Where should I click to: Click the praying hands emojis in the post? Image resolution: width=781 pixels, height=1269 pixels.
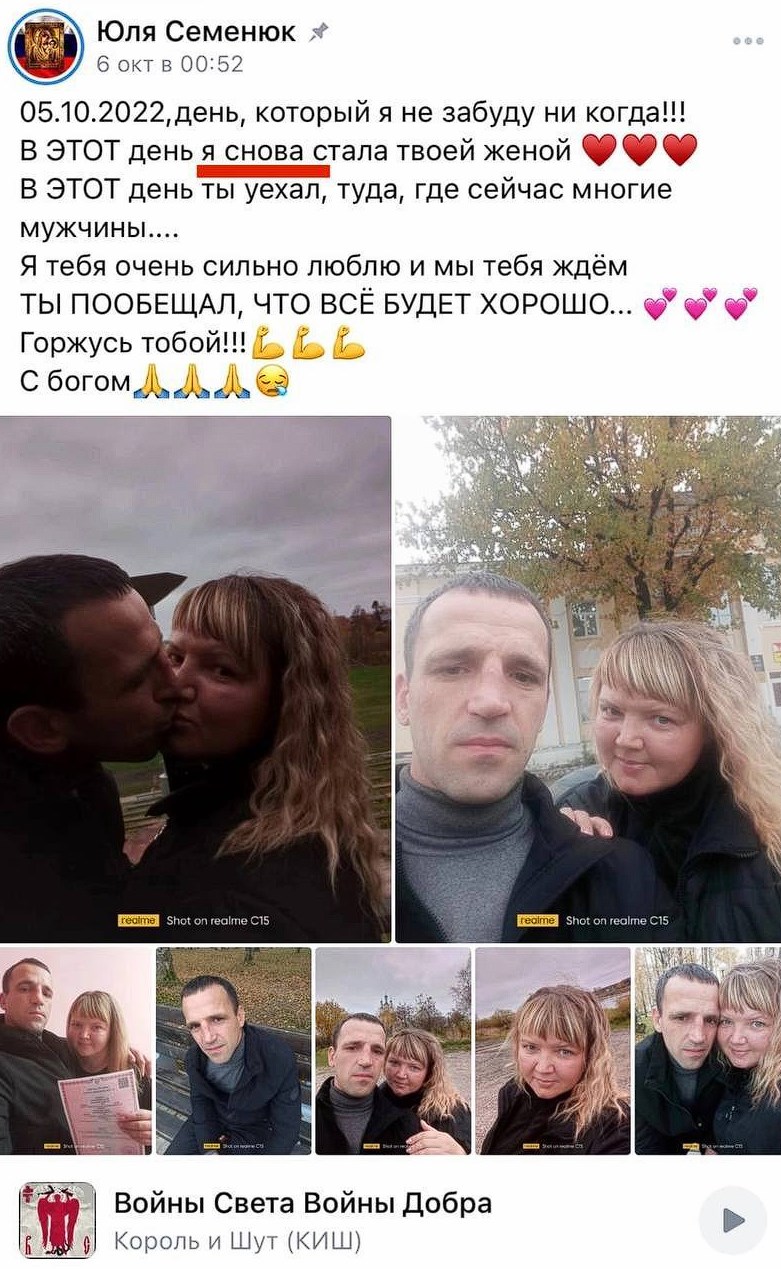pyautogui.click(x=190, y=382)
